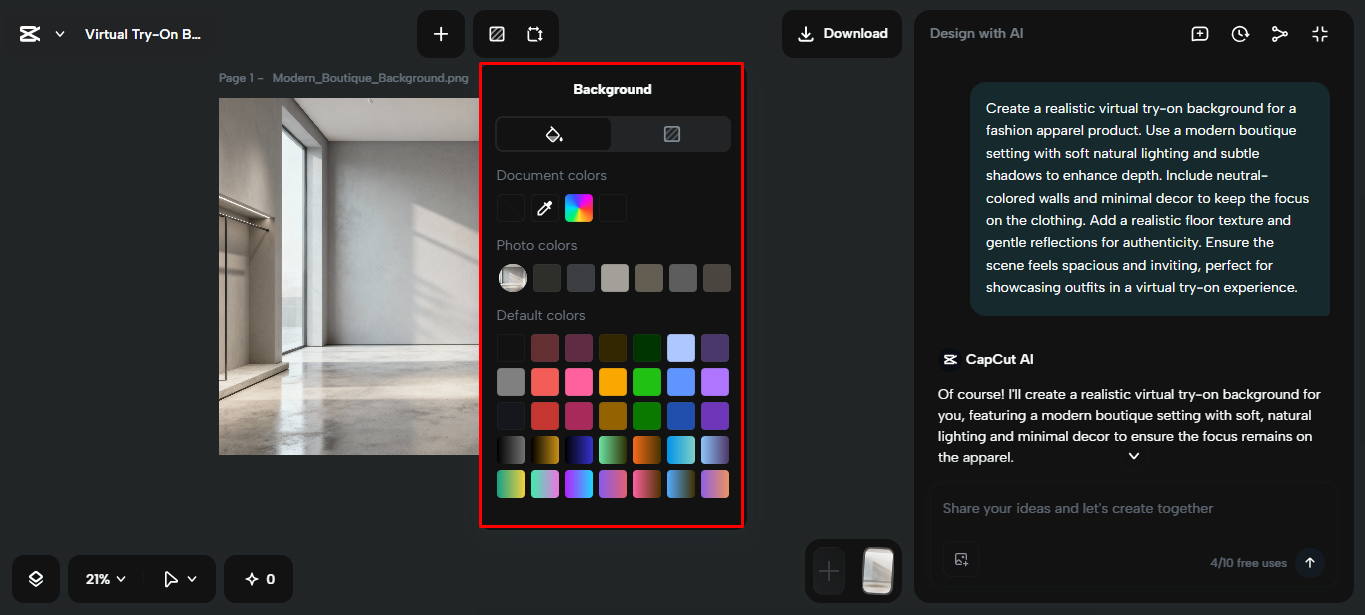Viewport: 1365px width, 615px height.
Task: Pick a color with the eyedropper
Action: pos(544,207)
